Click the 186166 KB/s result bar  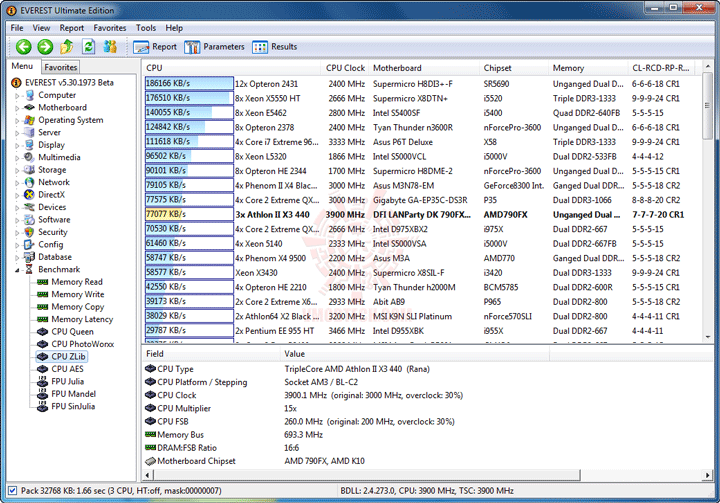point(189,84)
